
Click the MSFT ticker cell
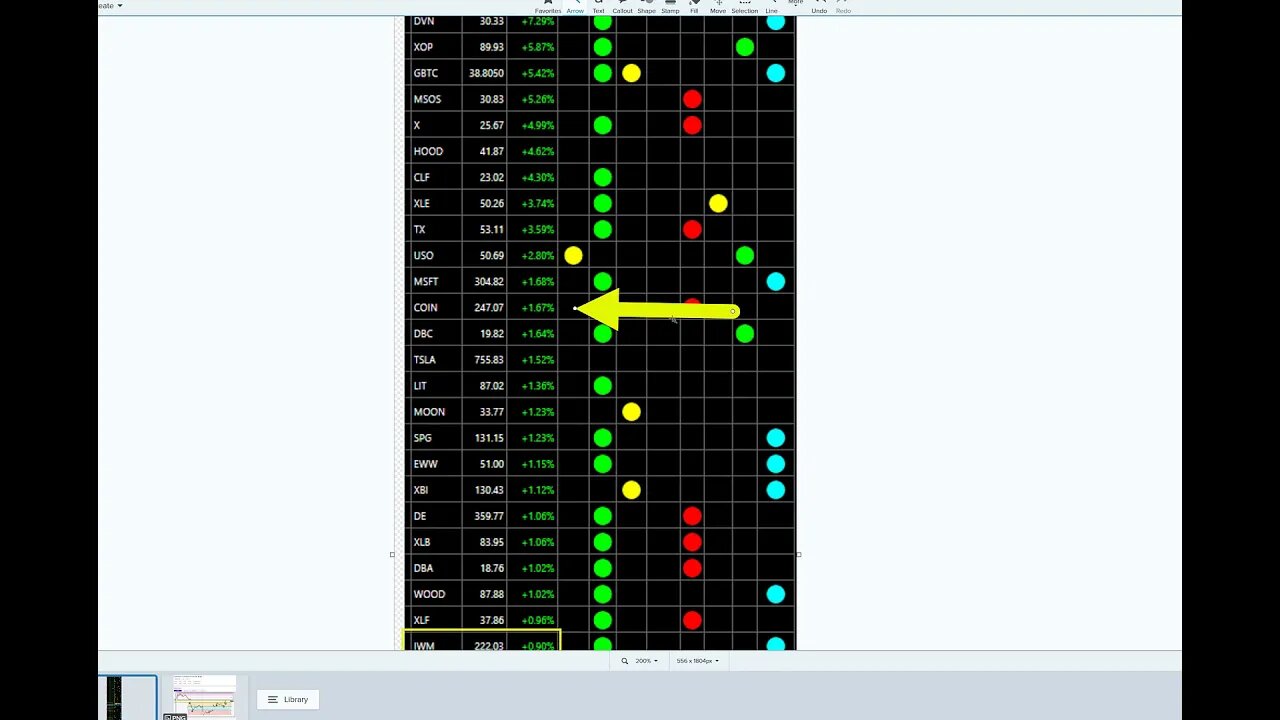(x=437, y=281)
